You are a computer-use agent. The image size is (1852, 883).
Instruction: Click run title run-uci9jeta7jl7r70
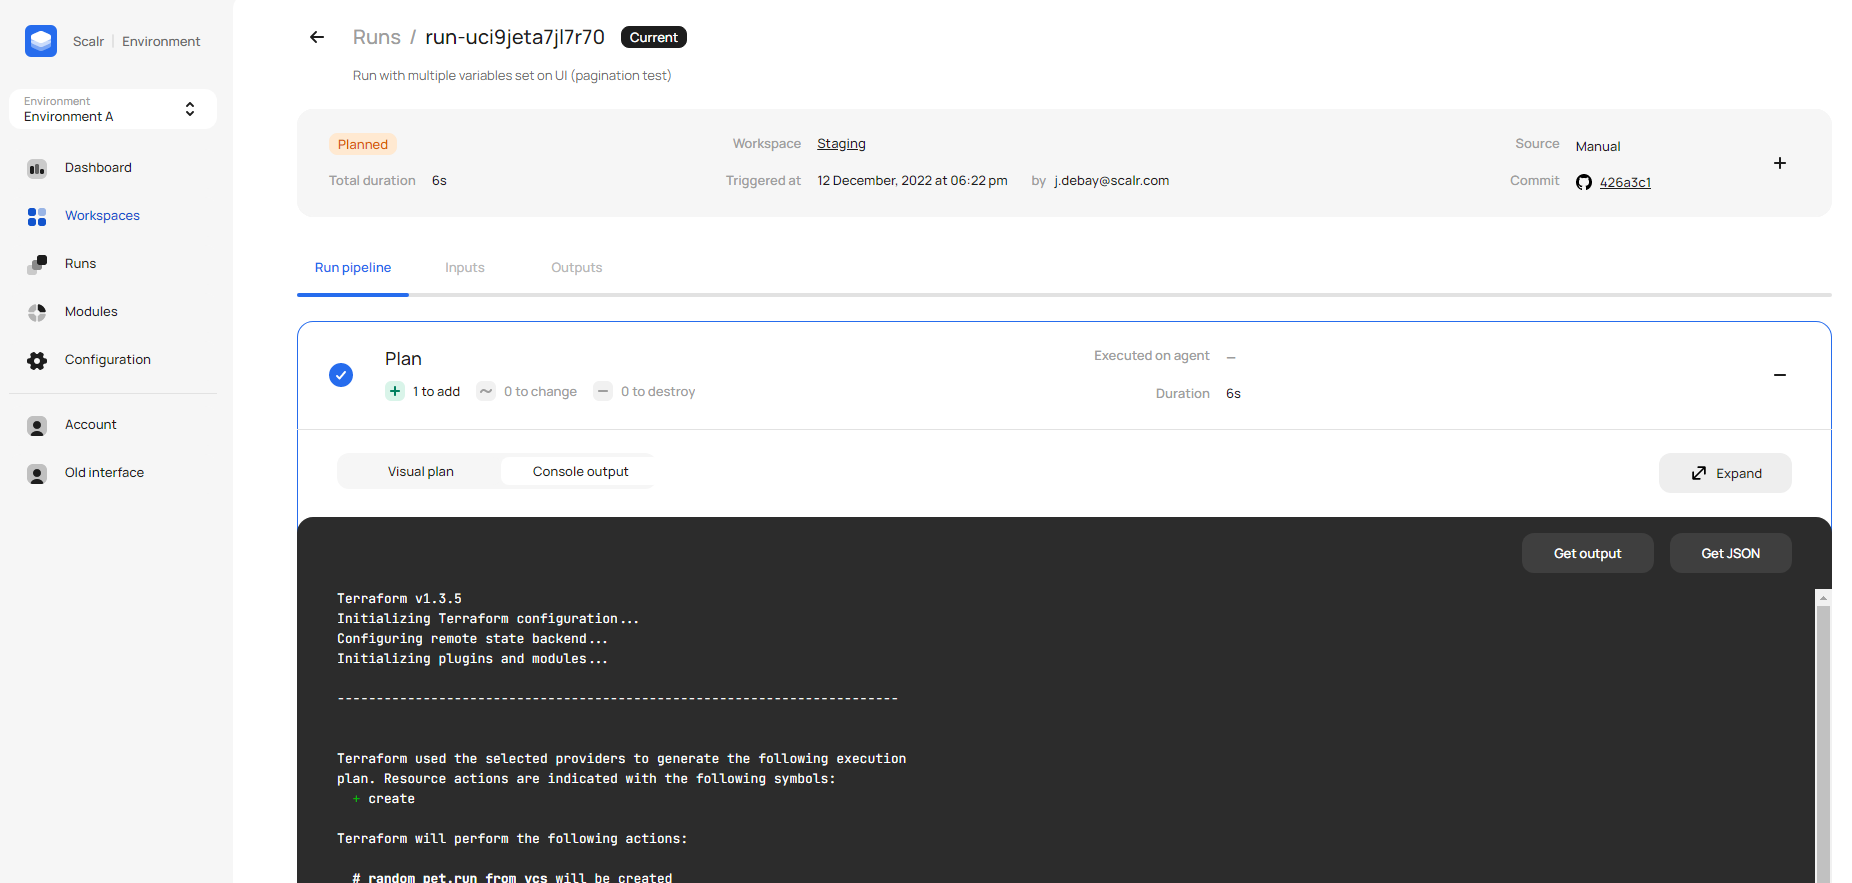point(515,37)
